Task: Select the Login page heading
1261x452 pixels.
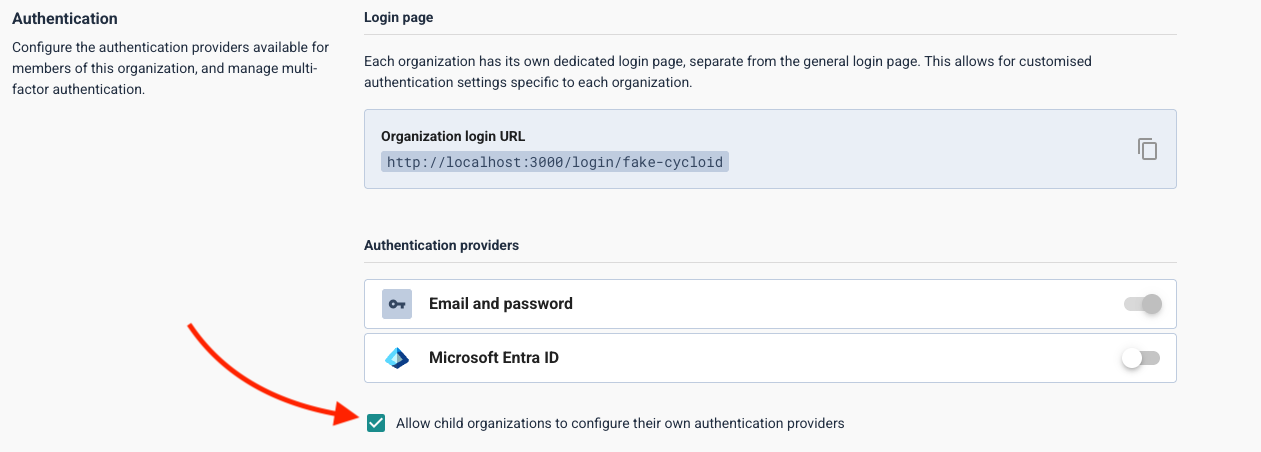Action: 398,18
